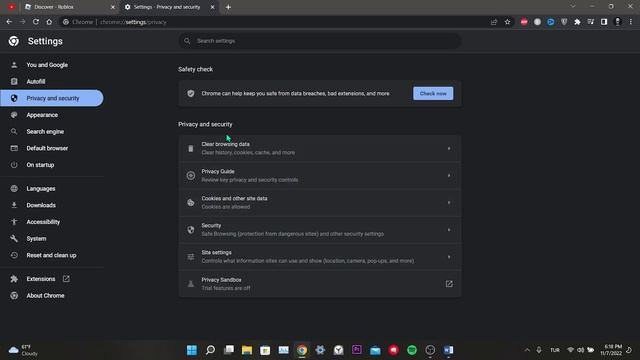Screen dimensions: 640x360
Task: Open the weather widget showing Cloudy
Action: click(23, 350)
